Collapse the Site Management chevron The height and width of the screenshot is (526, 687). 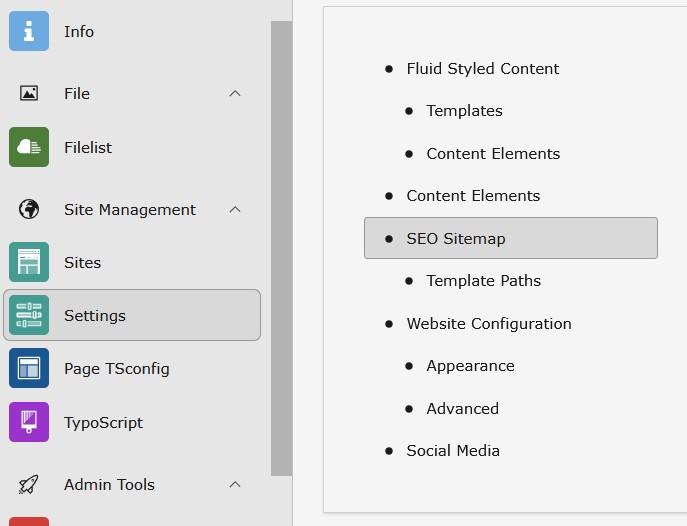click(235, 209)
